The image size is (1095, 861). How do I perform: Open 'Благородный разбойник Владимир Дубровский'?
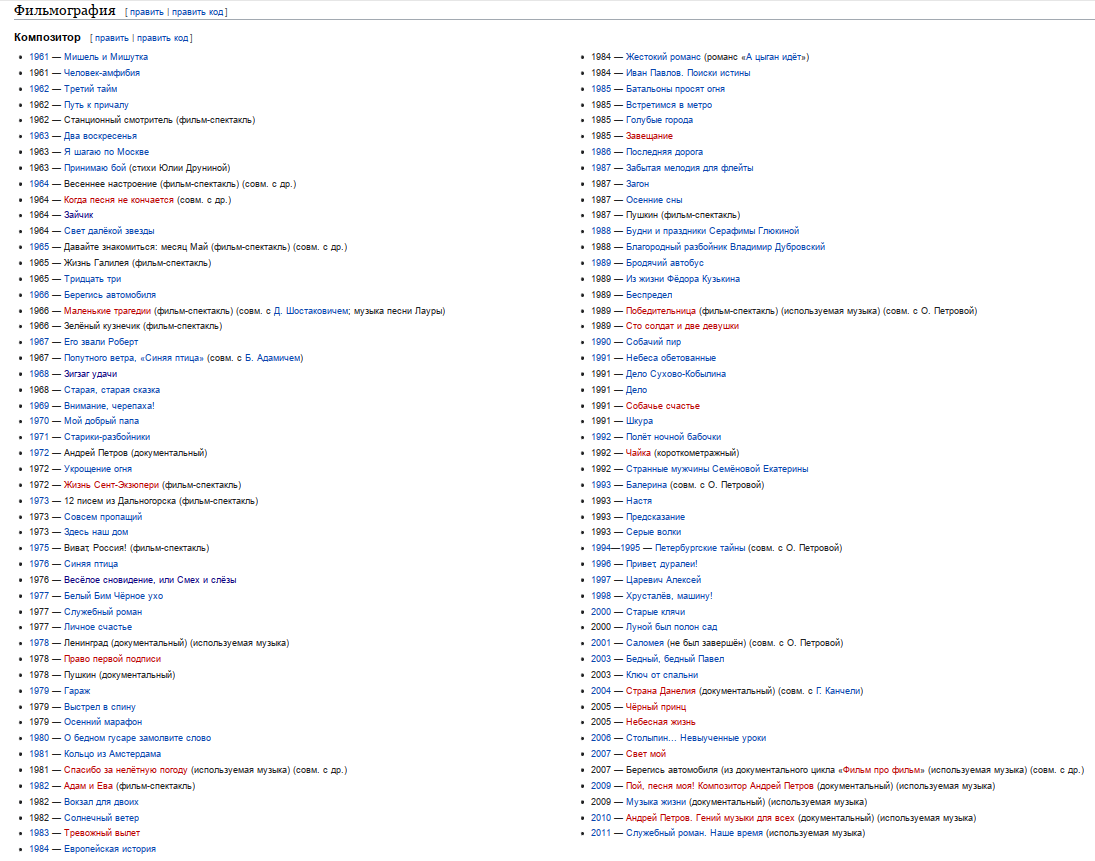pyautogui.click(x=726, y=247)
